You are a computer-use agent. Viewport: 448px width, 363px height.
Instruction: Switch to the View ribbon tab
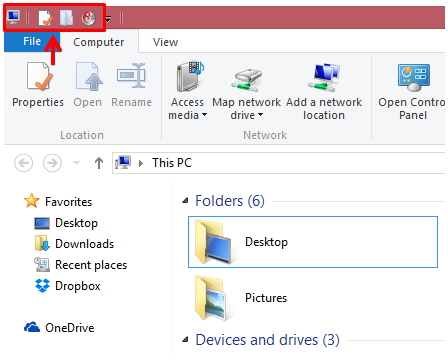pyautogui.click(x=165, y=42)
